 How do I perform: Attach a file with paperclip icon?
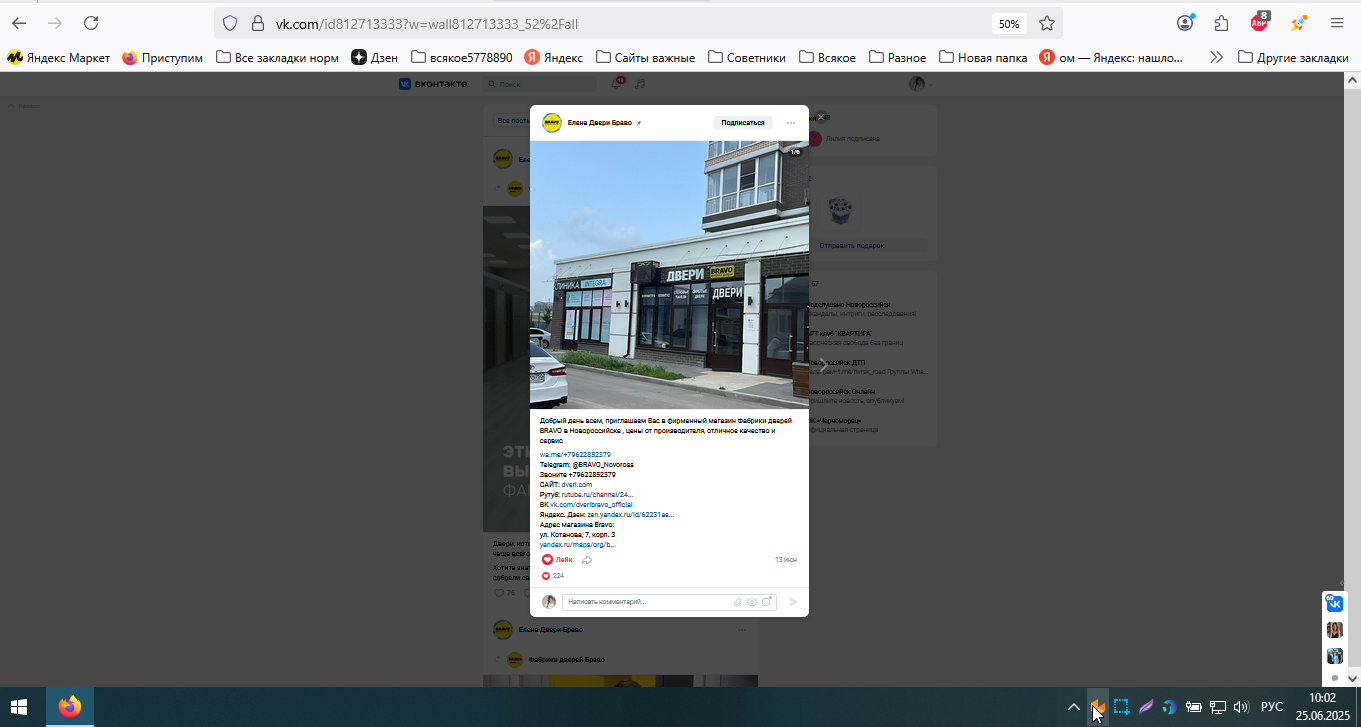tap(738, 602)
